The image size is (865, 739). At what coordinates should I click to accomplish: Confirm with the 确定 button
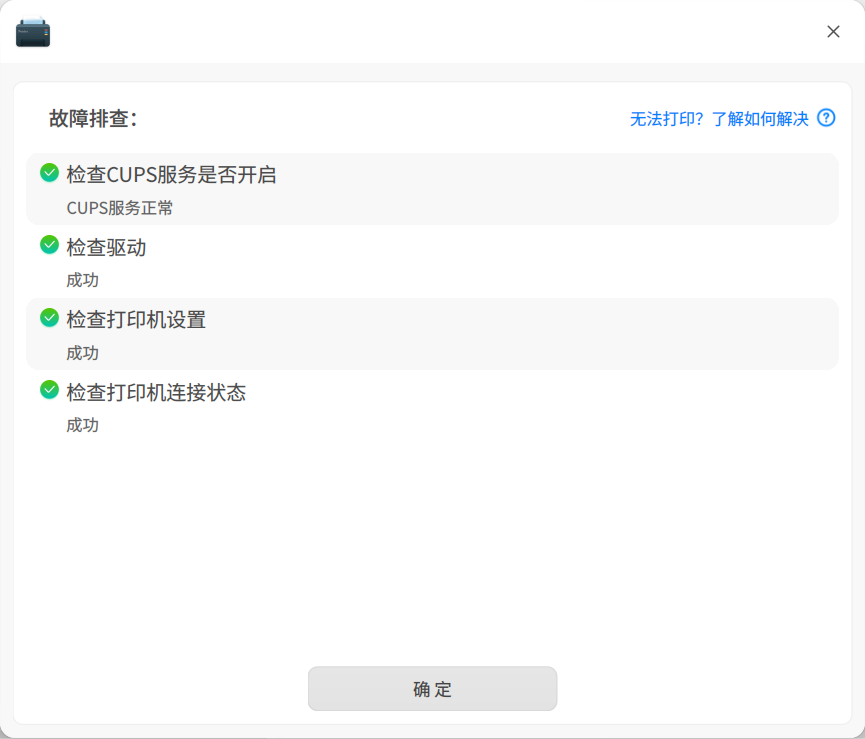(432, 688)
